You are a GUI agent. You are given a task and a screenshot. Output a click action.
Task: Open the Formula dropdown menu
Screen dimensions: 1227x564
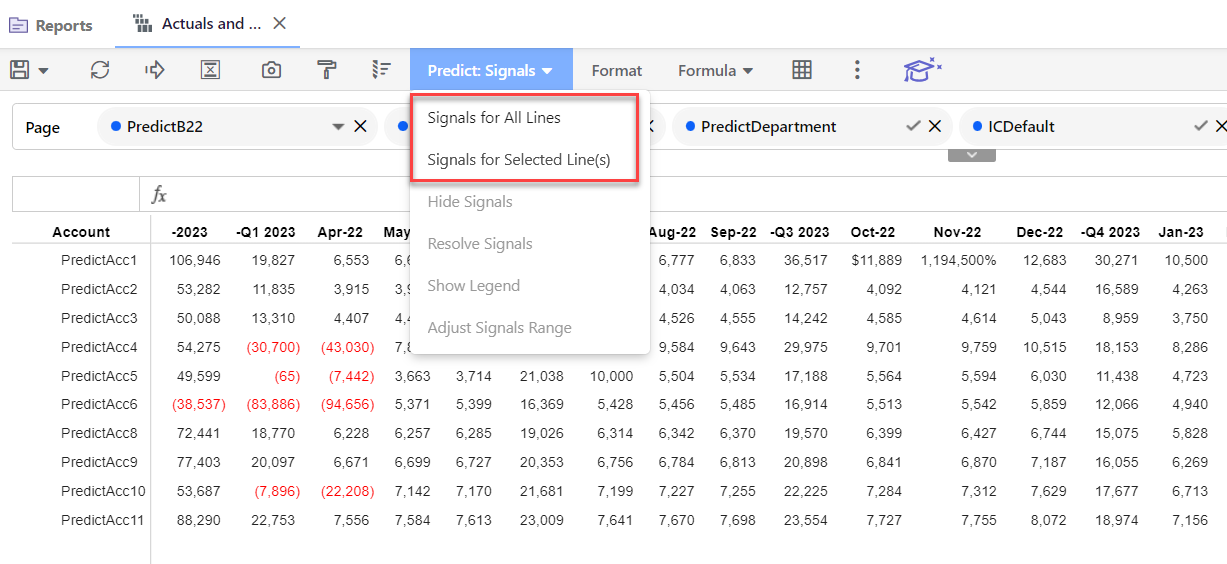(715, 70)
